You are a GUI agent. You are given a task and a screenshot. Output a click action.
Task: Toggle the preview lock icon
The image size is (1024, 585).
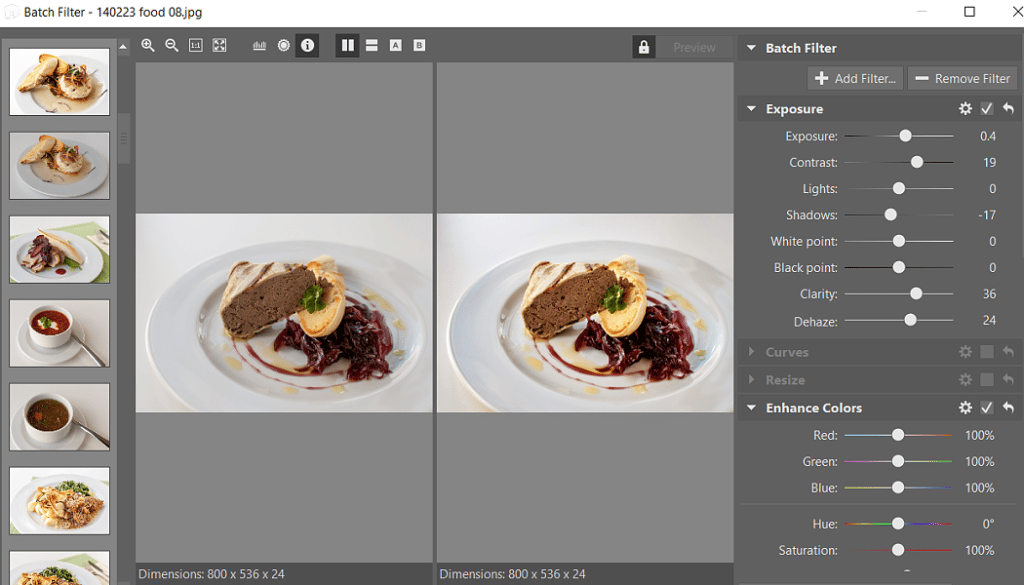click(644, 47)
